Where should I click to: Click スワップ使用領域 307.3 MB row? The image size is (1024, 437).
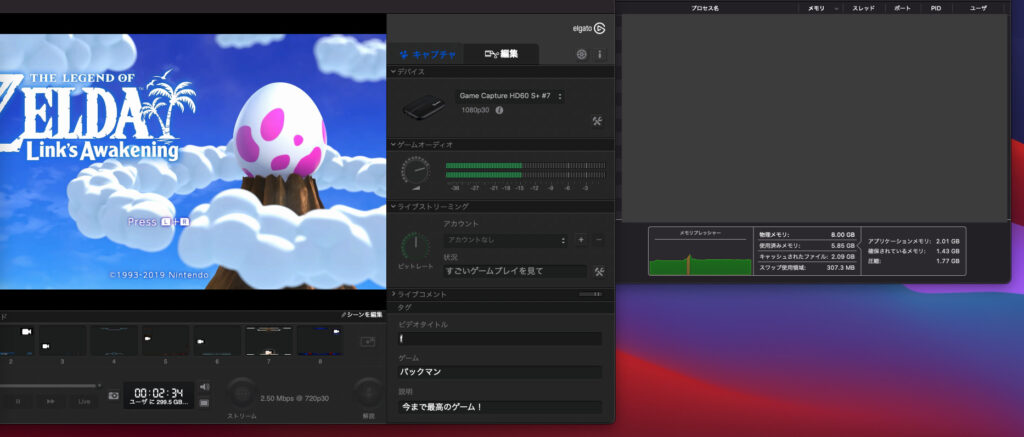point(807,268)
